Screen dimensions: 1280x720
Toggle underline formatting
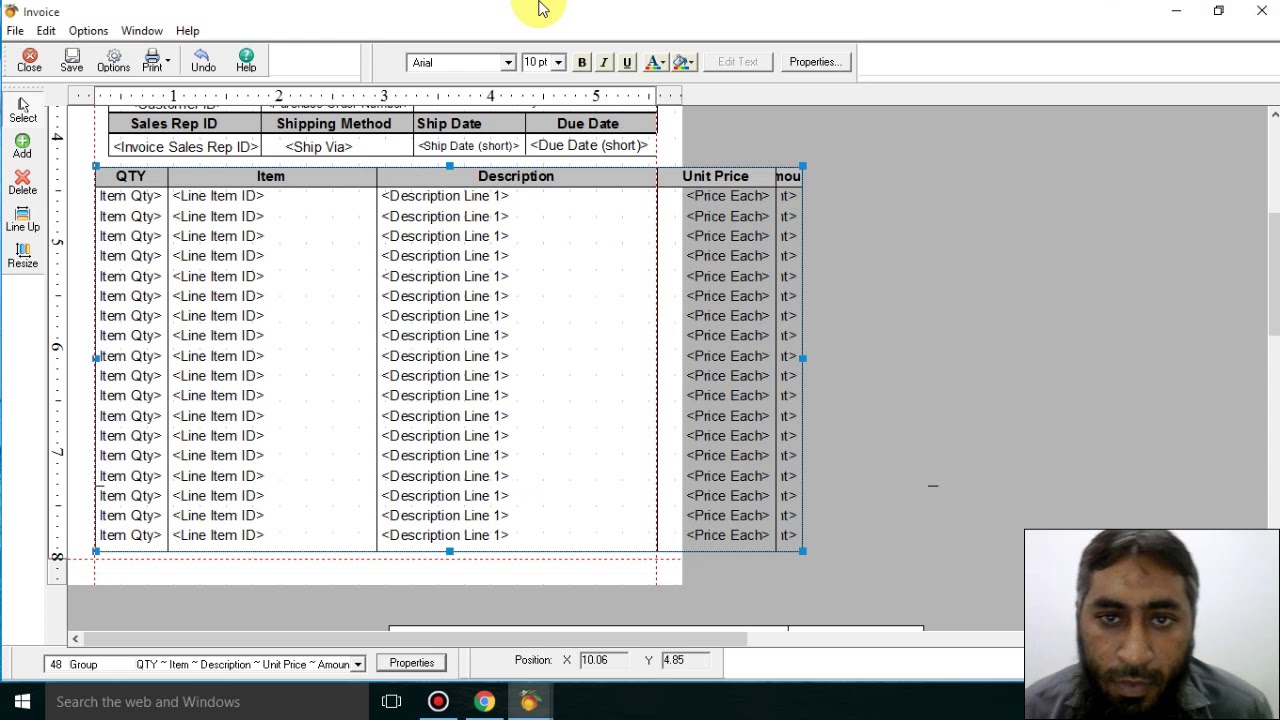click(627, 62)
